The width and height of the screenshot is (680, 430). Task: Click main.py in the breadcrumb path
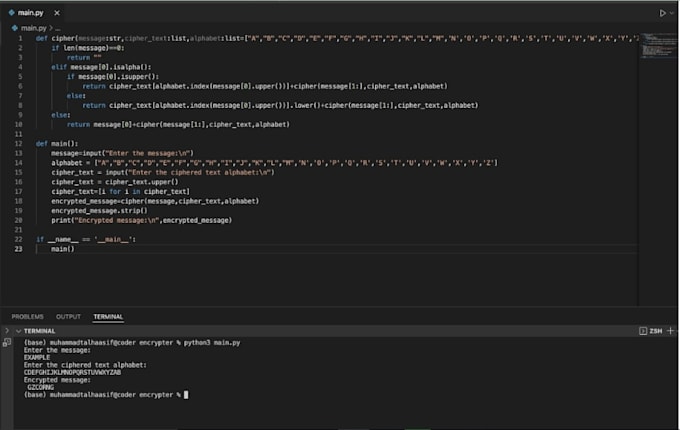[33, 28]
